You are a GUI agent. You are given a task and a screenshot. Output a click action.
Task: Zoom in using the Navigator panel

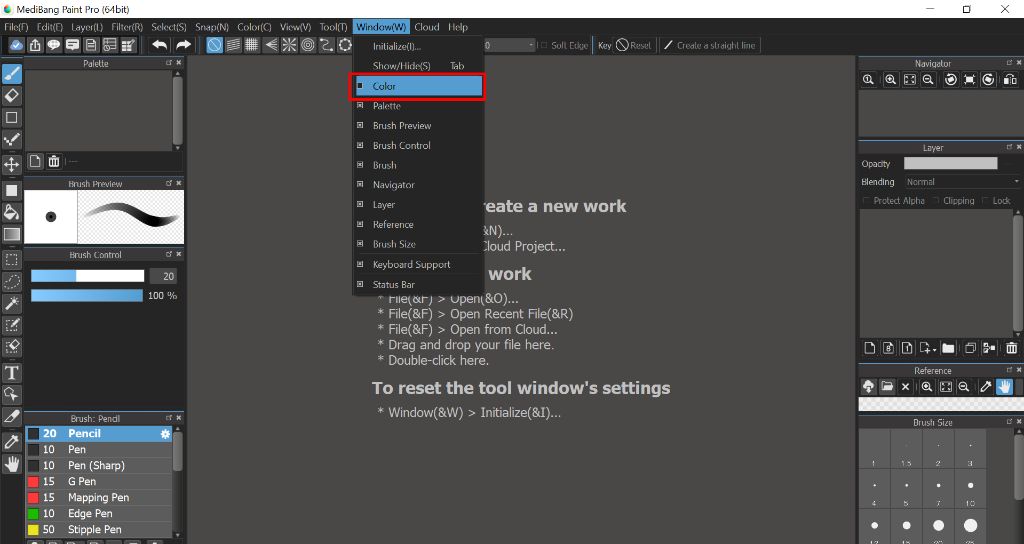pyautogui.click(x=890, y=80)
